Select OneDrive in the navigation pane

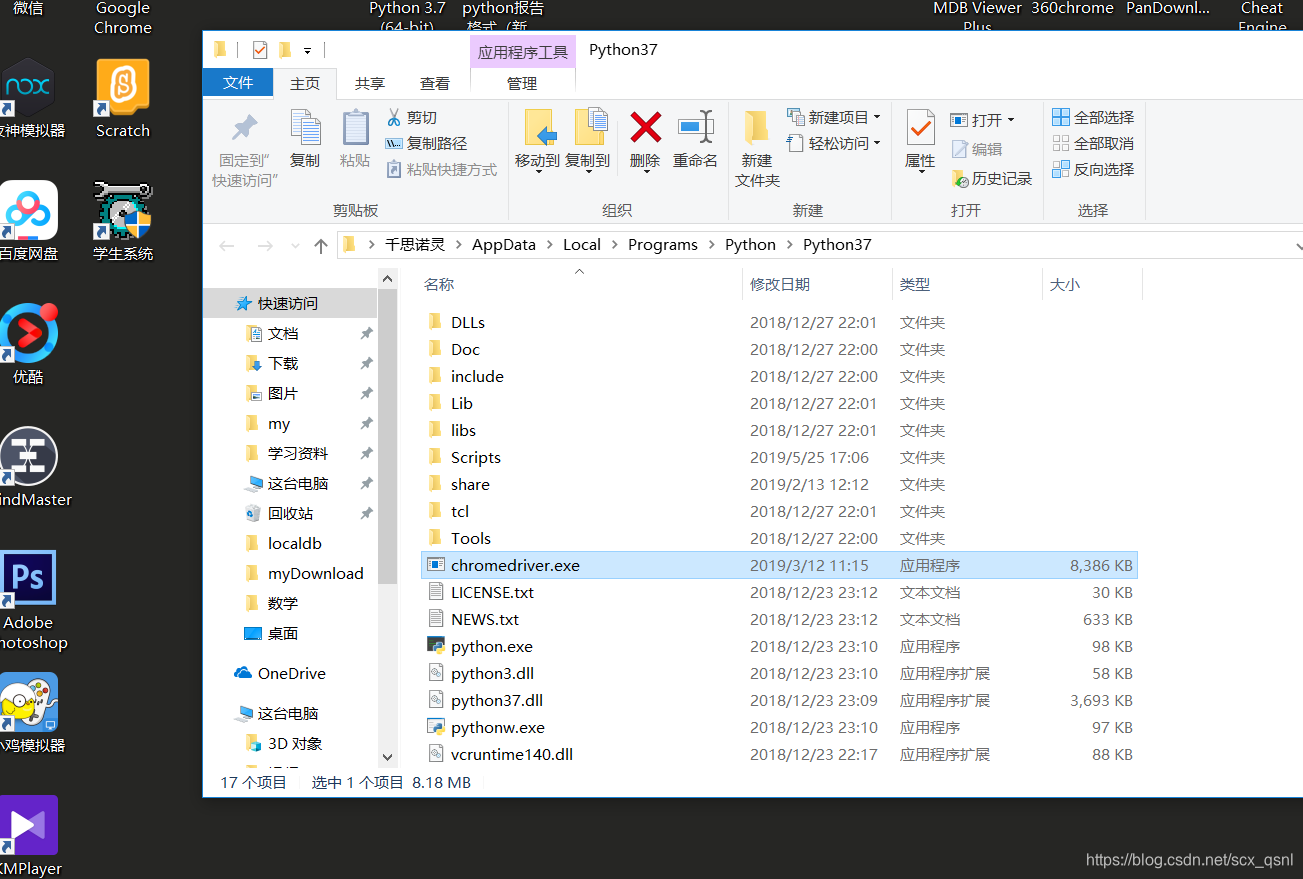pyautogui.click(x=291, y=673)
